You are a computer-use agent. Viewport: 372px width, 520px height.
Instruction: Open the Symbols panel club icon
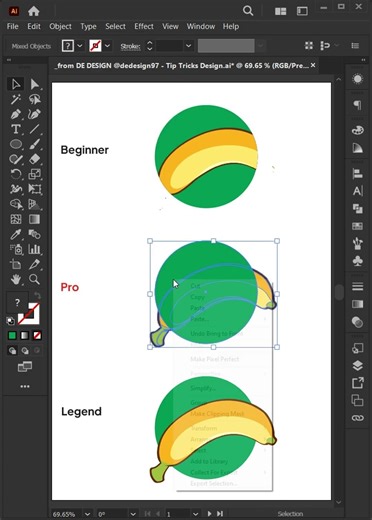[357, 261]
